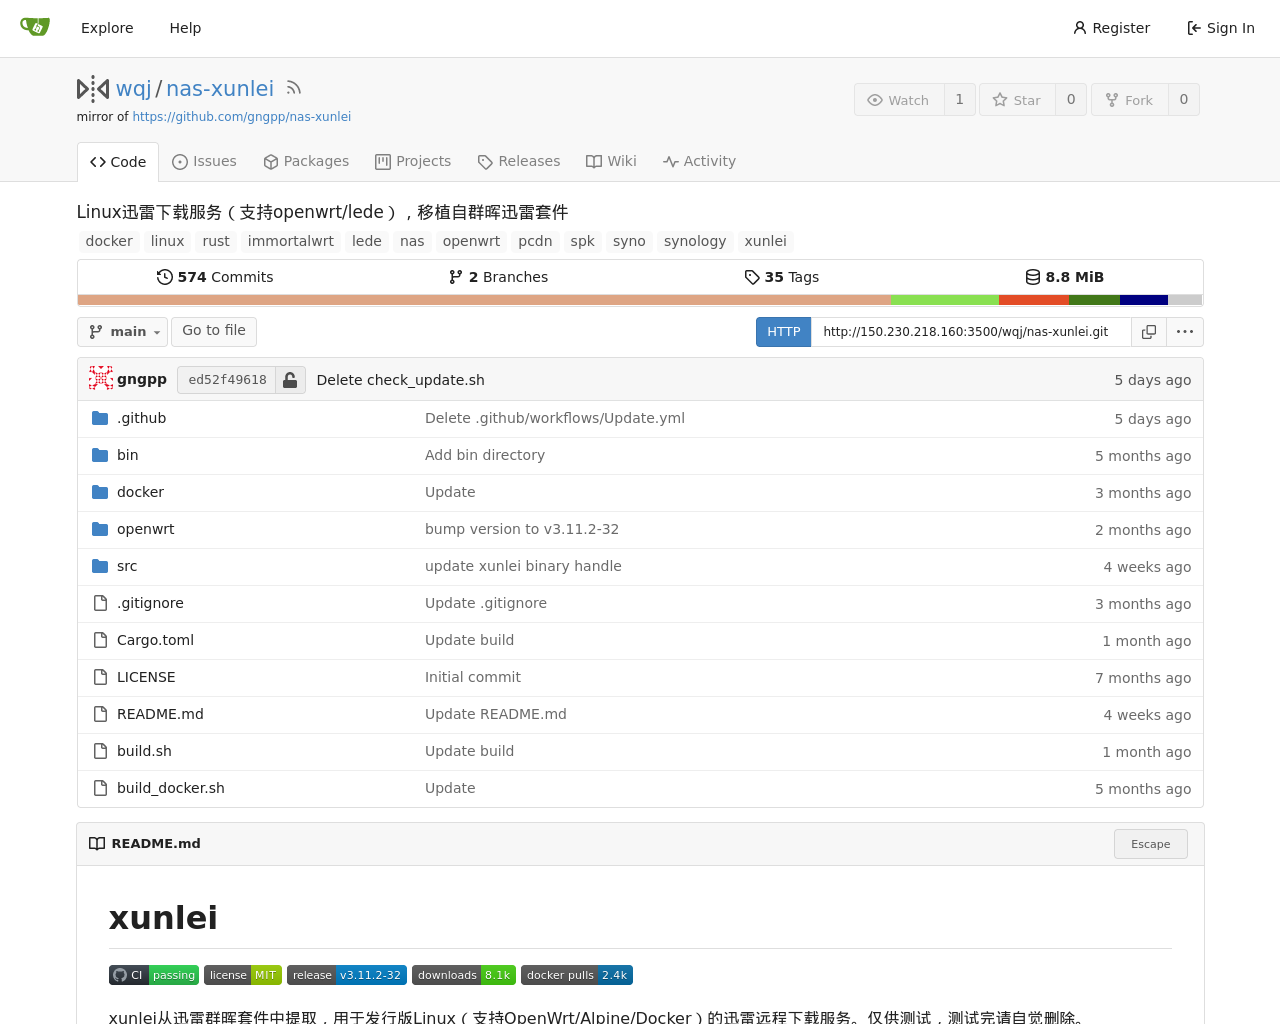1280x1024 pixels.
Task: Open the .github folder
Action: point(141,418)
